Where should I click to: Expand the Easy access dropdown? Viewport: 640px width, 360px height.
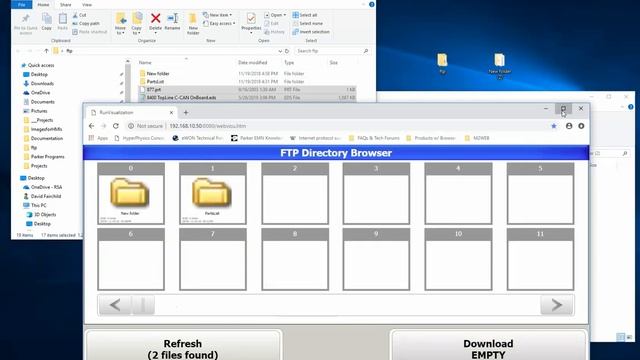(219, 24)
